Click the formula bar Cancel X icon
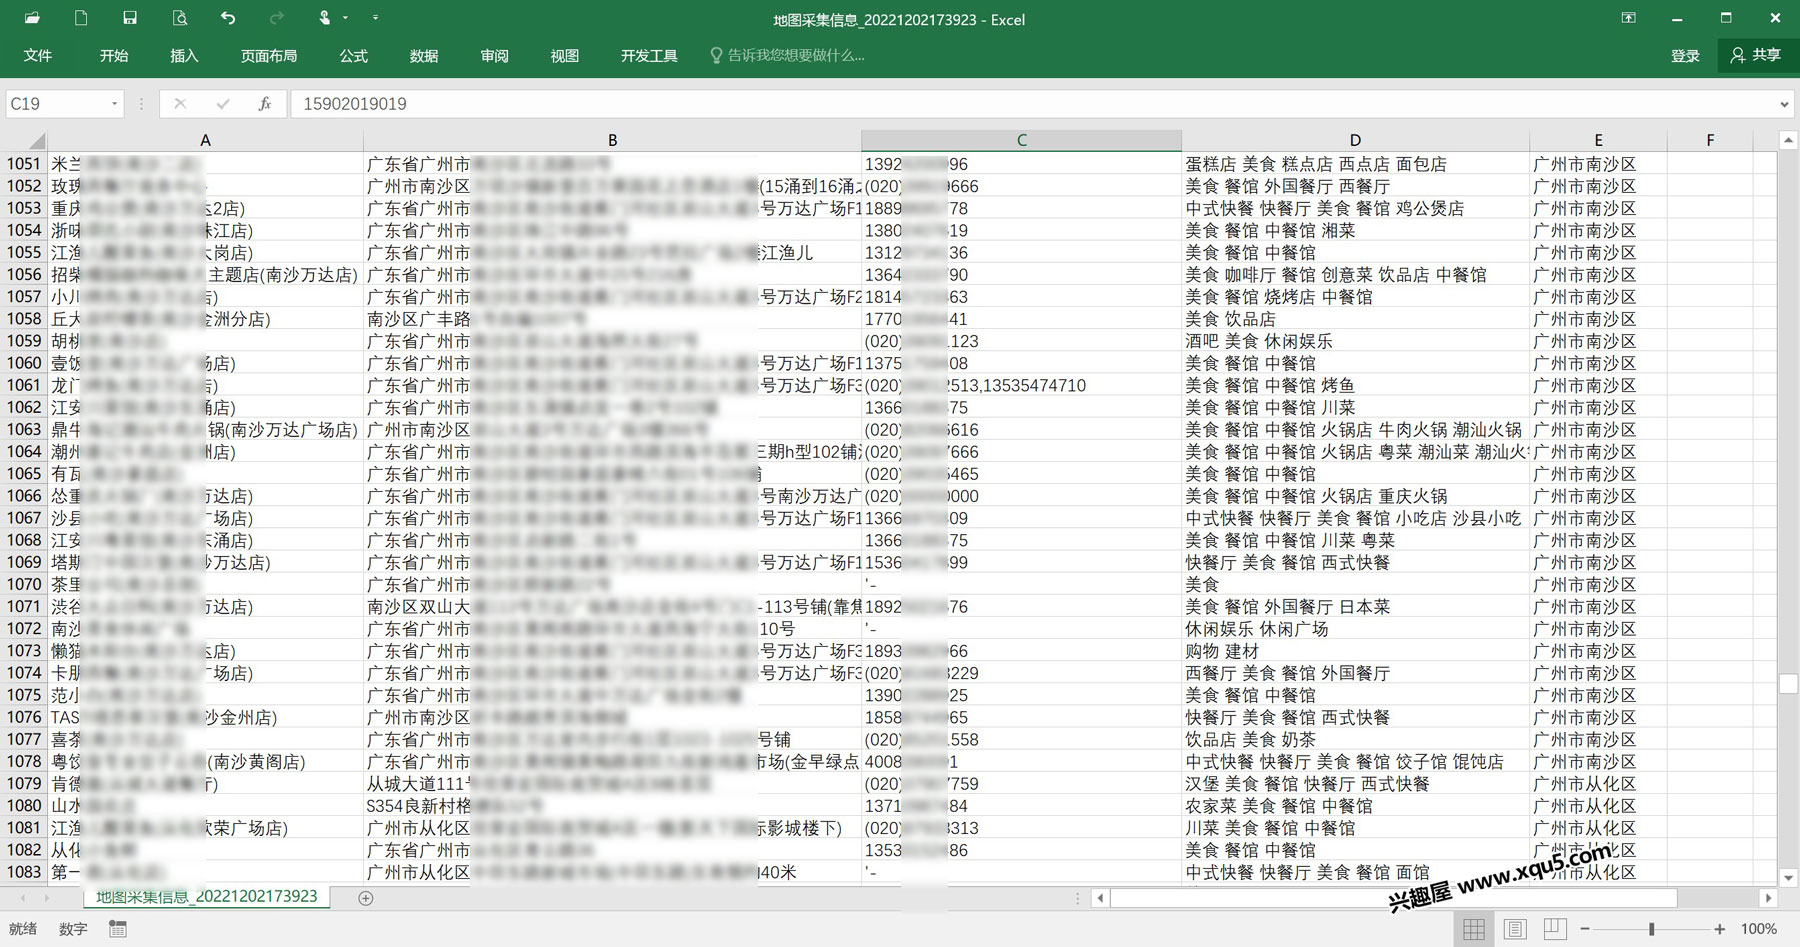 [x=180, y=104]
